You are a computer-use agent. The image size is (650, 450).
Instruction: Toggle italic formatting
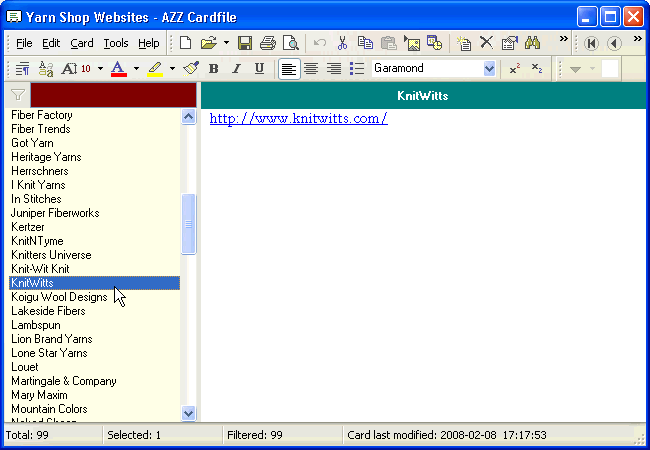[x=237, y=68]
